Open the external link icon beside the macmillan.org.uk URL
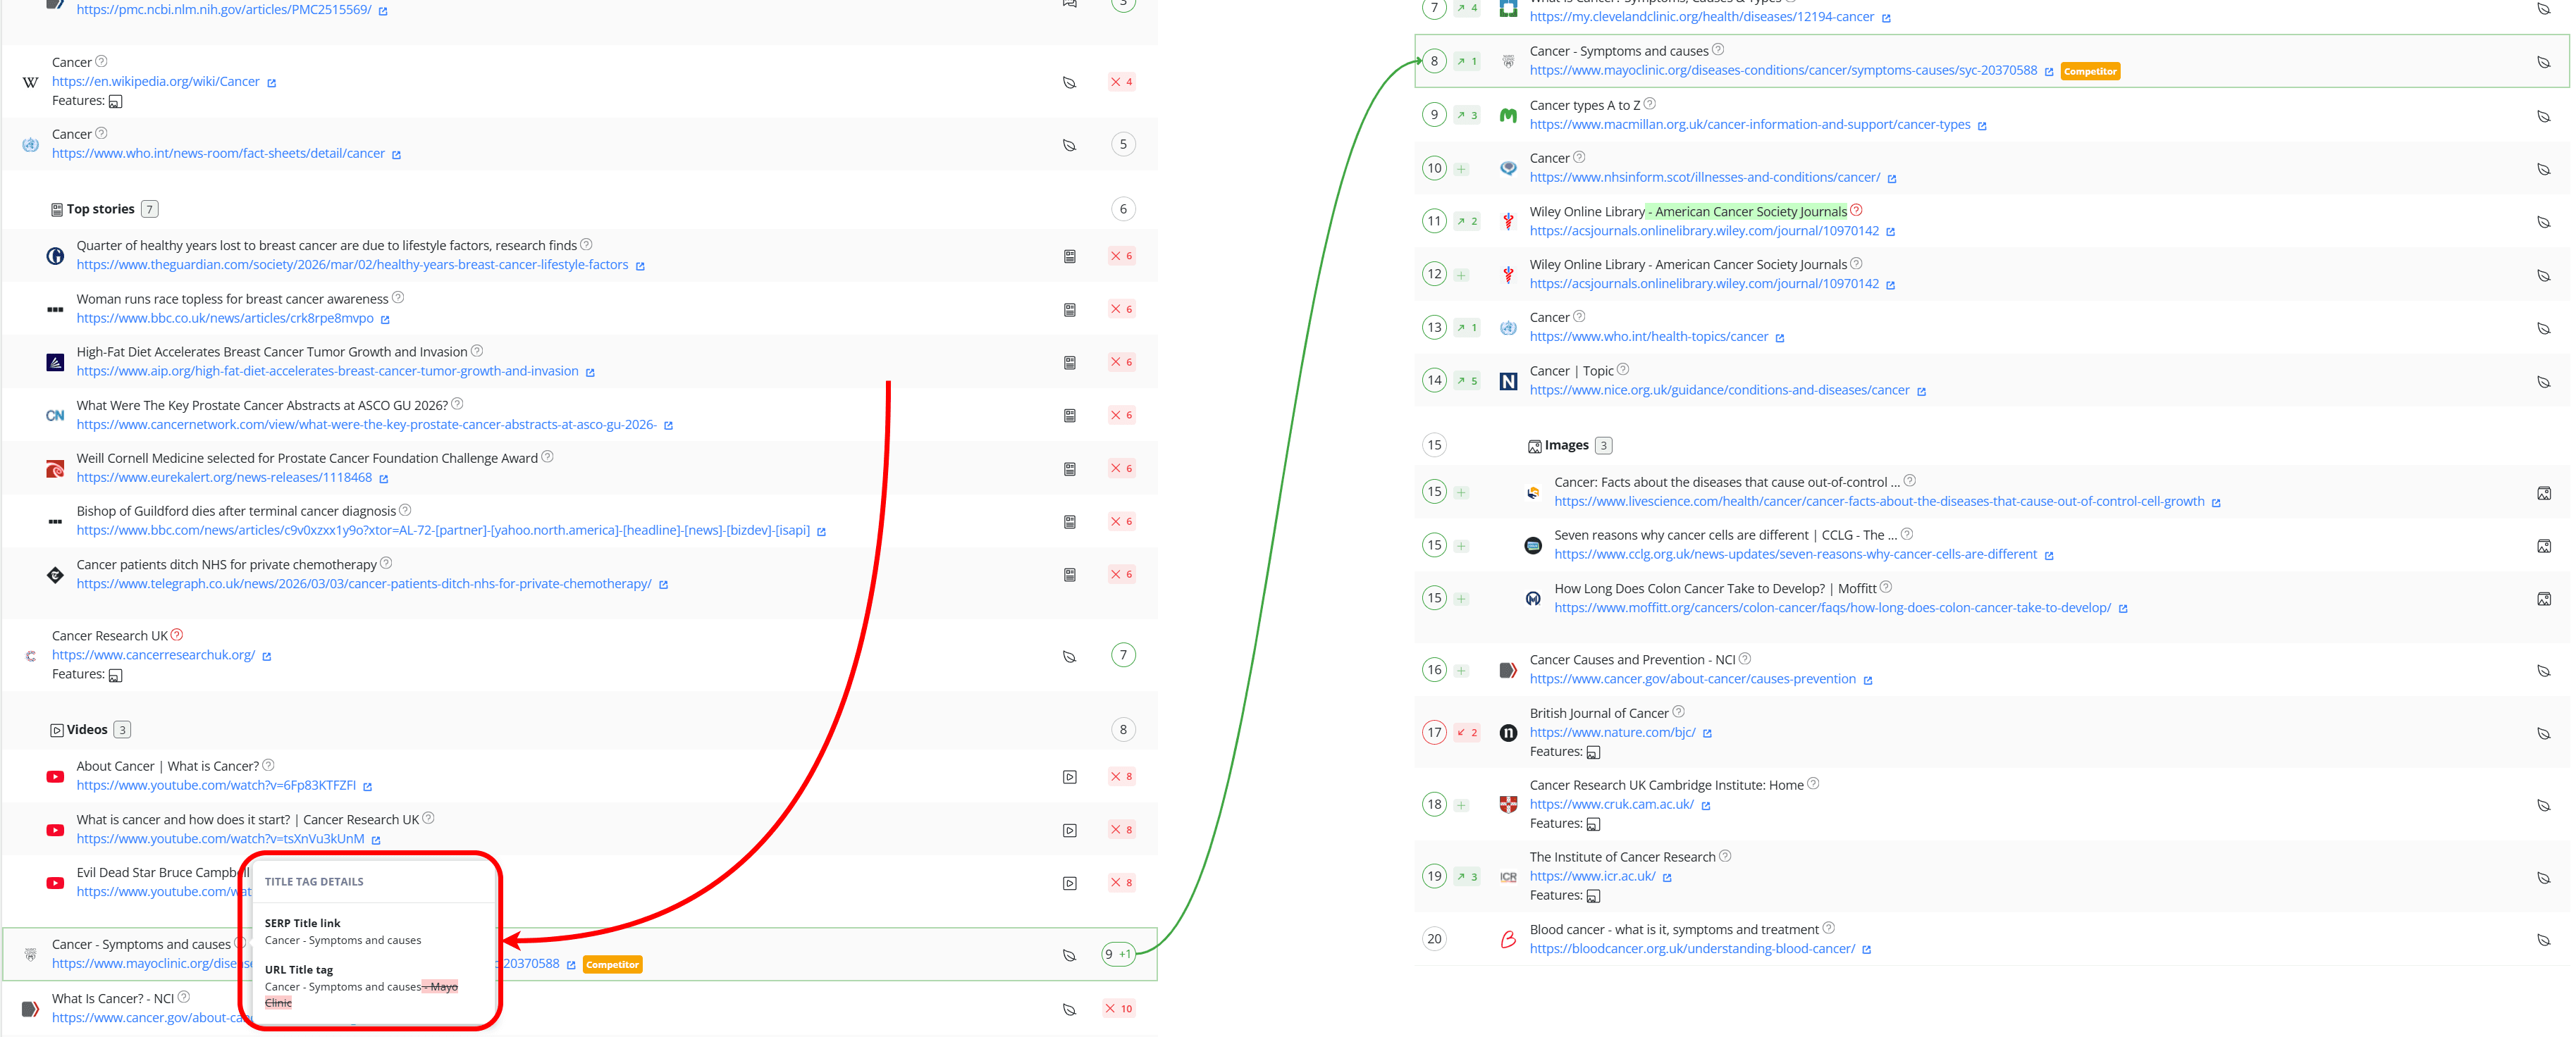The height and width of the screenshot is (1037, 2576). coord(1982,126)
